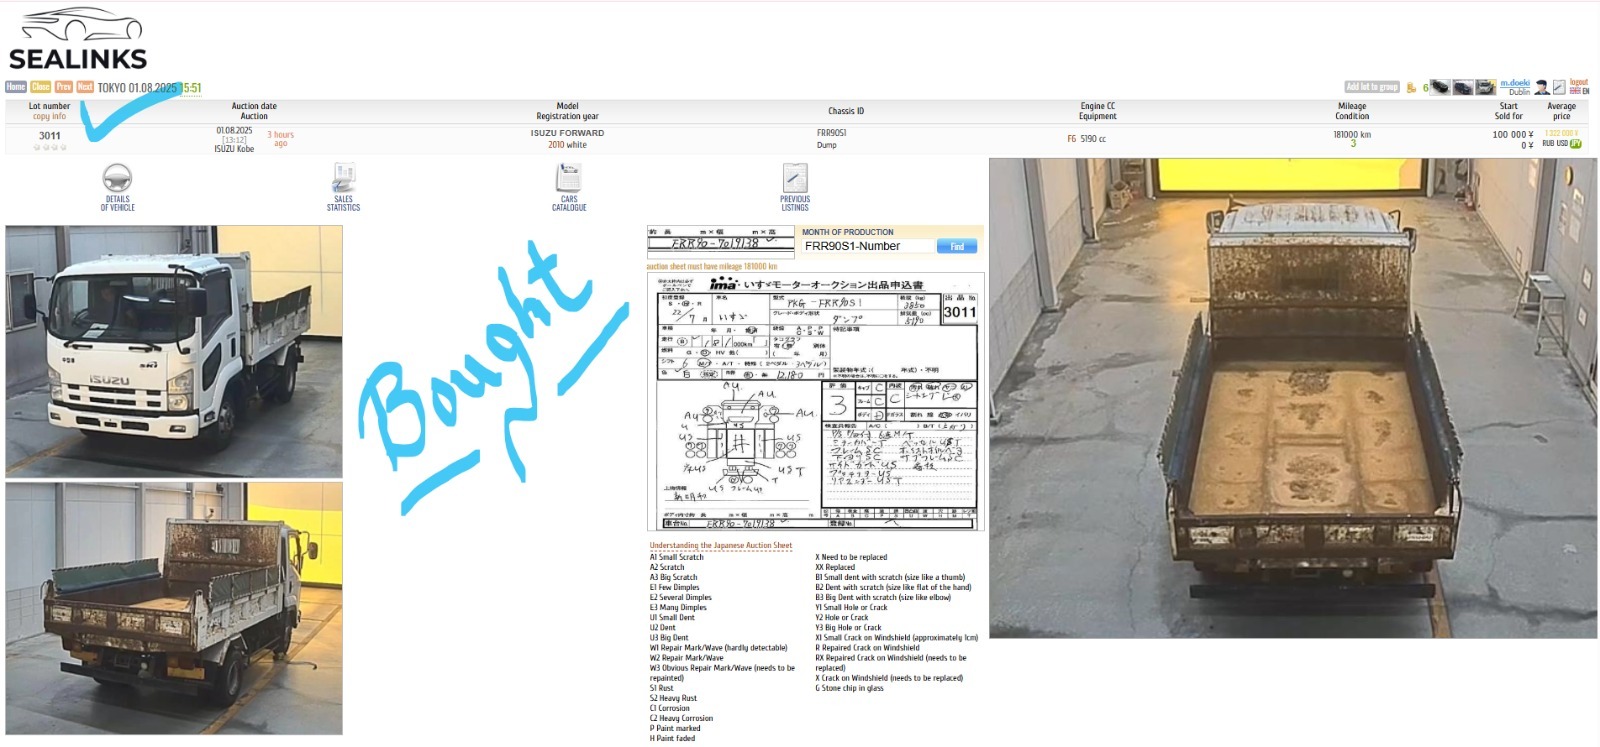Open the rear view truck photo
Screen dimensions: 1600x747
174,608
